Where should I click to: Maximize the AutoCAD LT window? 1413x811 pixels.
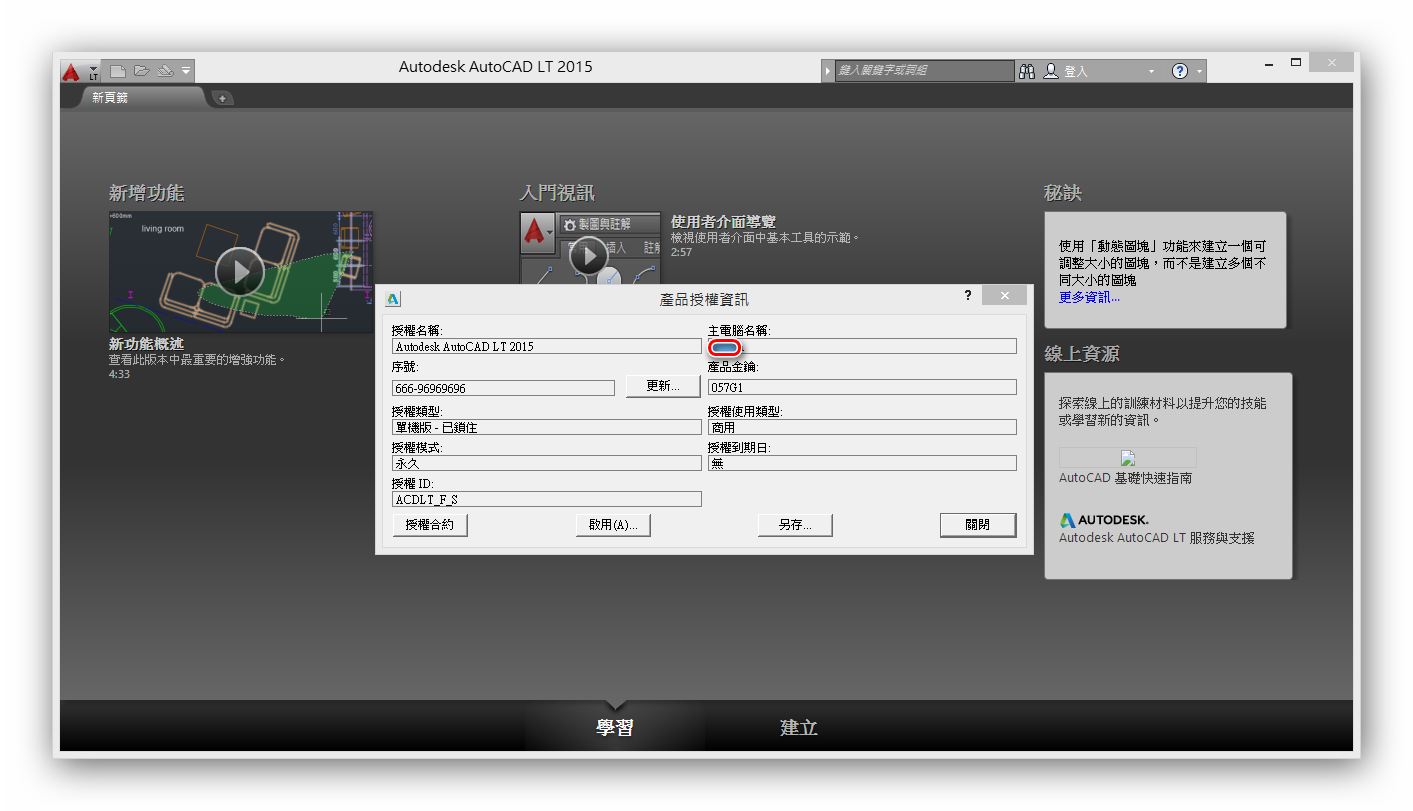[1296, 63]
